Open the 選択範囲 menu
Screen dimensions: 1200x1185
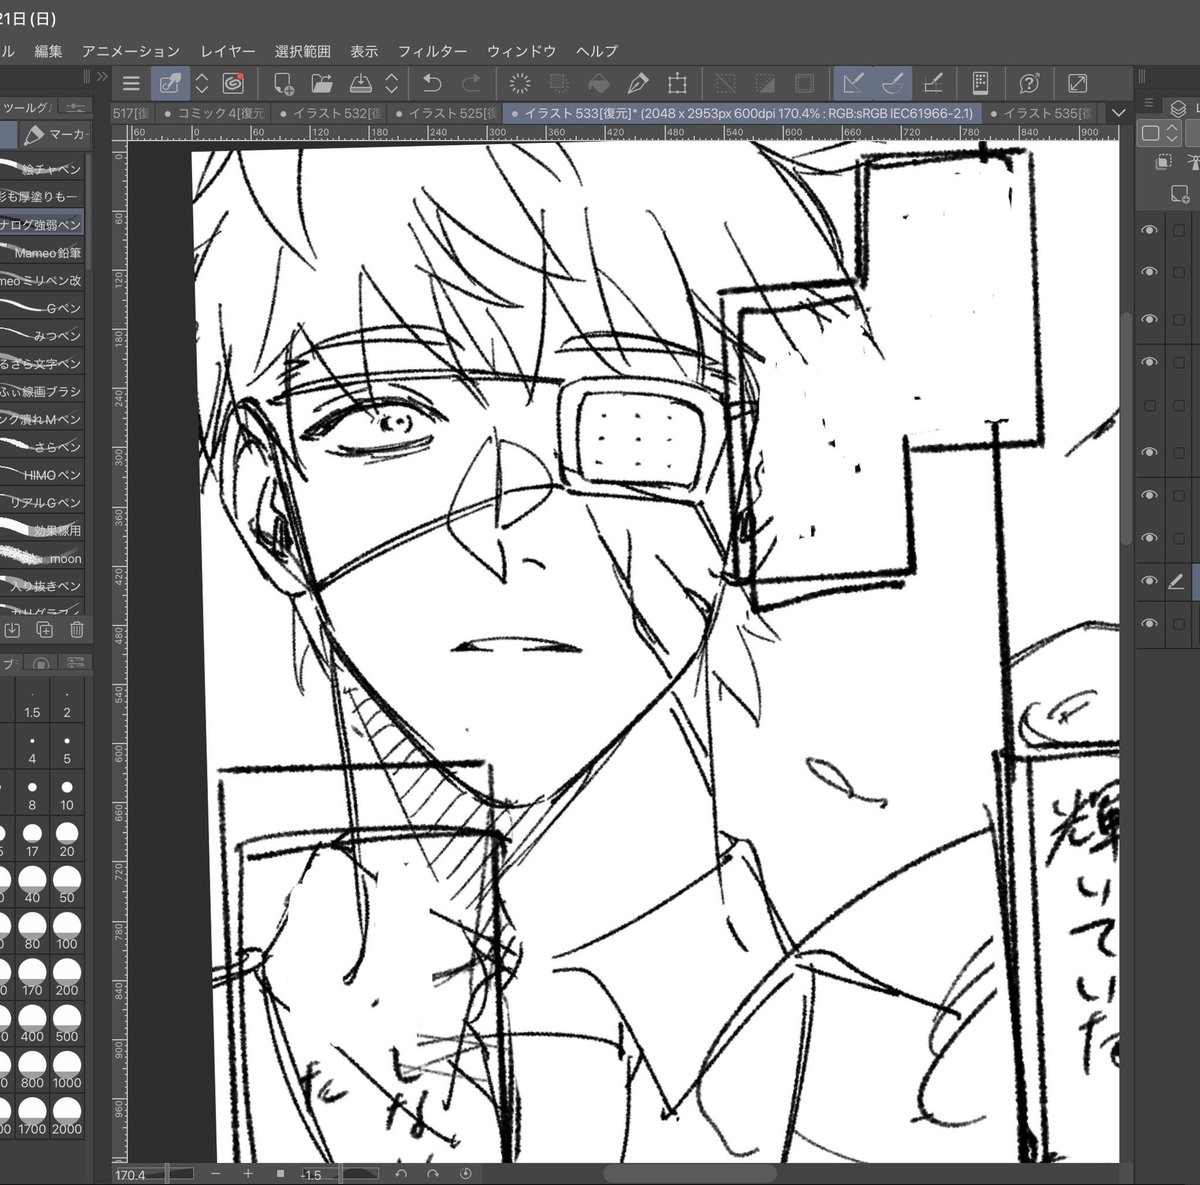click(x=302, y=51)
